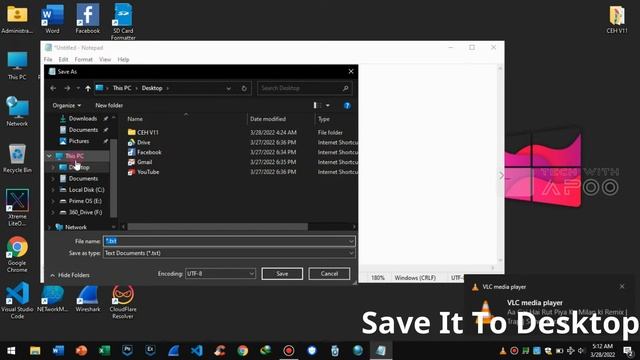Viewport: 640px width, 360px height.
Task: Open Notepad's Help menu
Action: tap(123, 60)
